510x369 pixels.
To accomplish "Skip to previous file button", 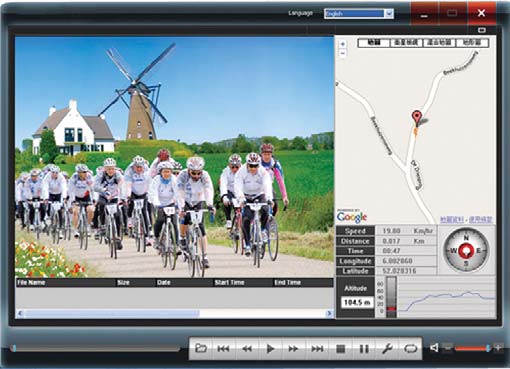I will (x=224, y=349).
